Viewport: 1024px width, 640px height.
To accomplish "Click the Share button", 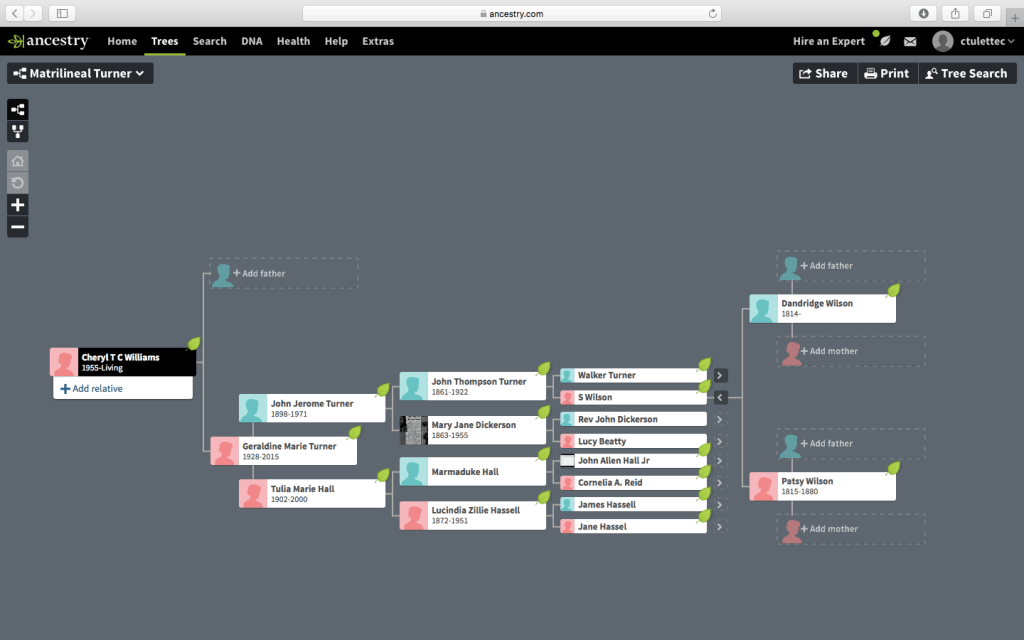I will pyautogui.click(x=824, y=73).
